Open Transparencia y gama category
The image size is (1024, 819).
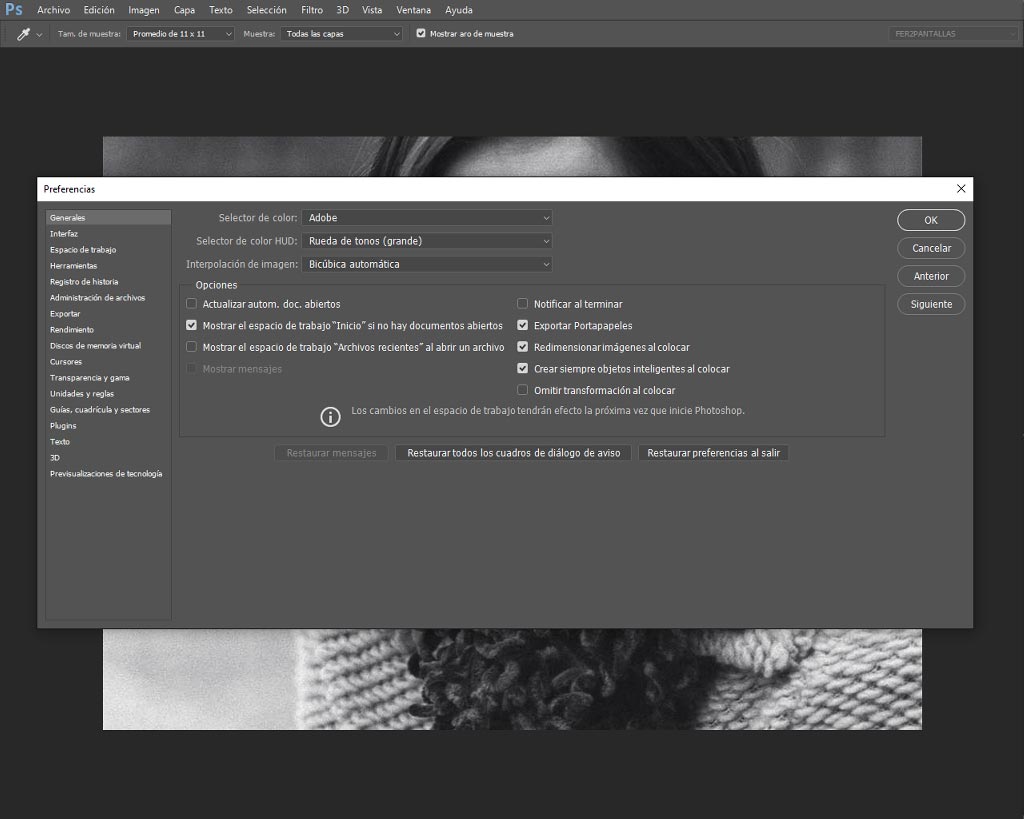click(89, 377)
